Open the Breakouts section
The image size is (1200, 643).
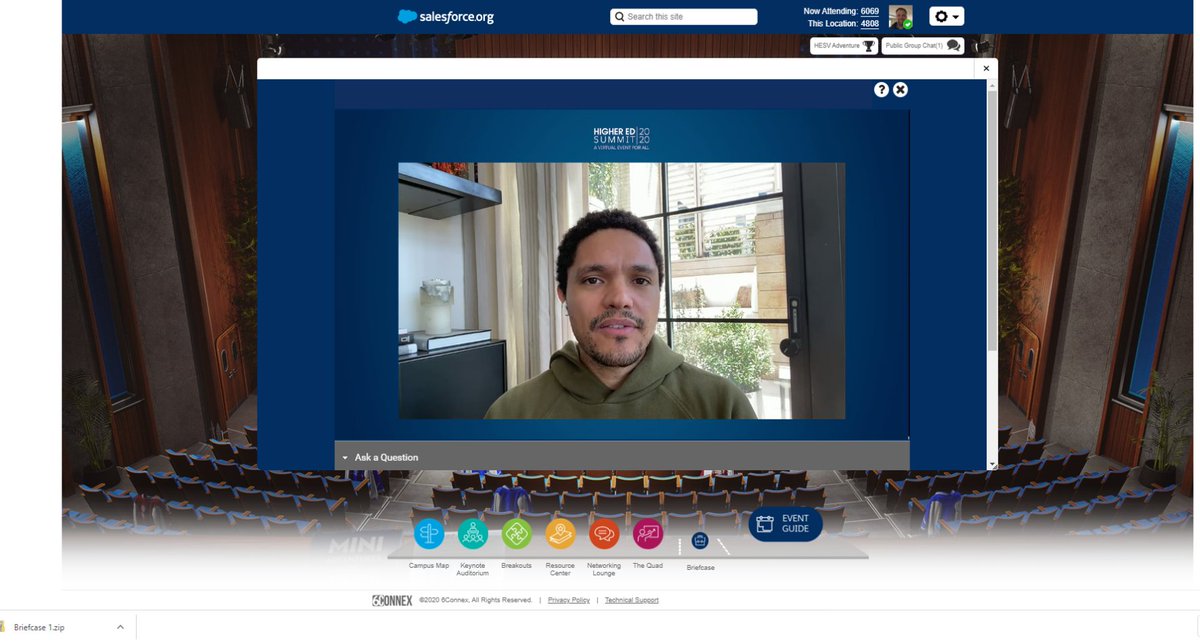click(516, 533)
